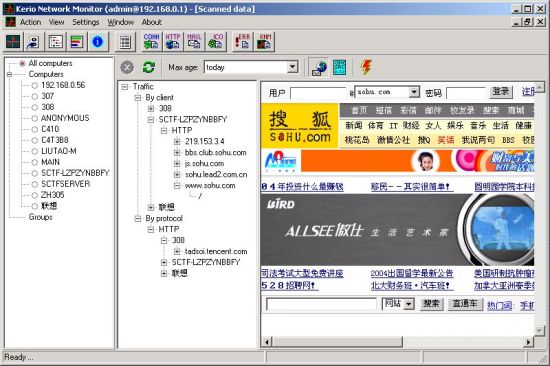Click the ICQ toolbar icon
The image size is (550, 366).
tap(215, 42)
